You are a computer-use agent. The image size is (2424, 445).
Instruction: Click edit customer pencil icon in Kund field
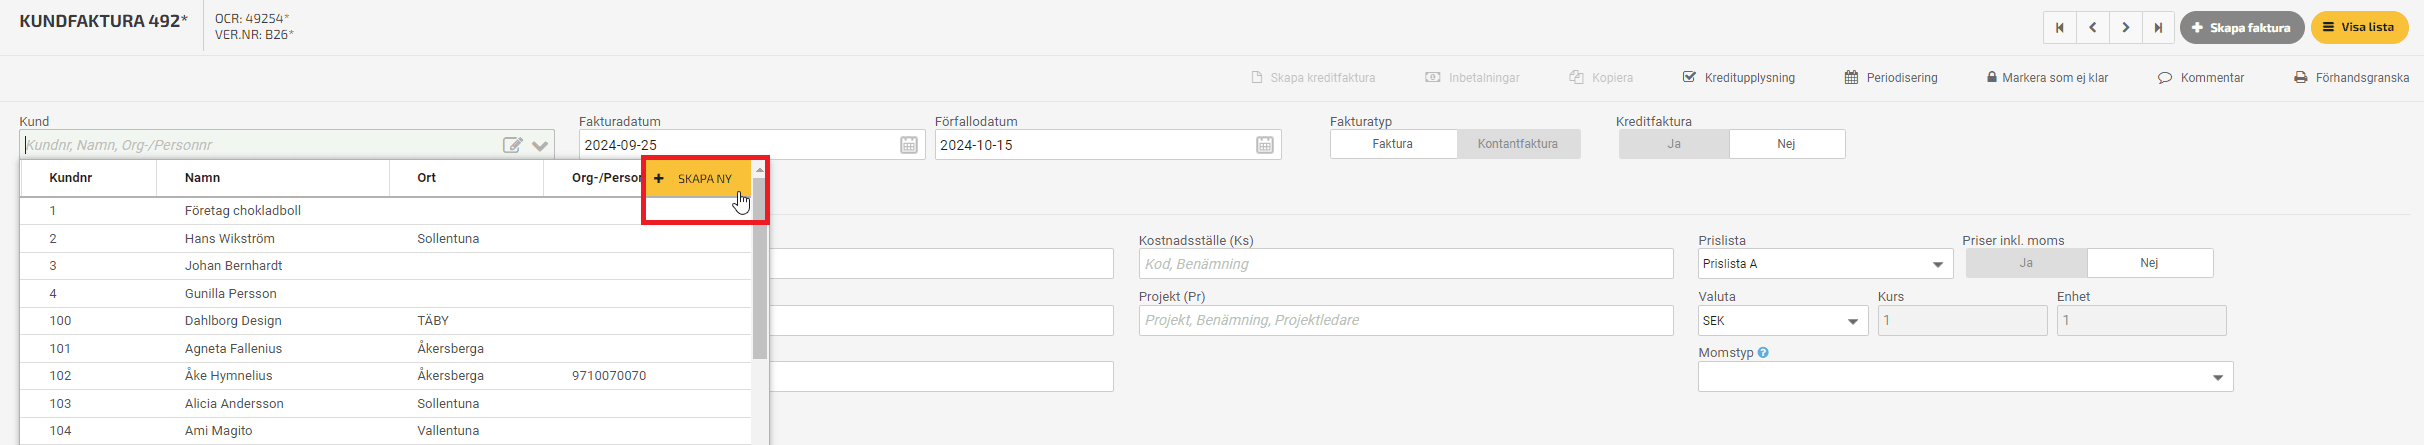512,145
